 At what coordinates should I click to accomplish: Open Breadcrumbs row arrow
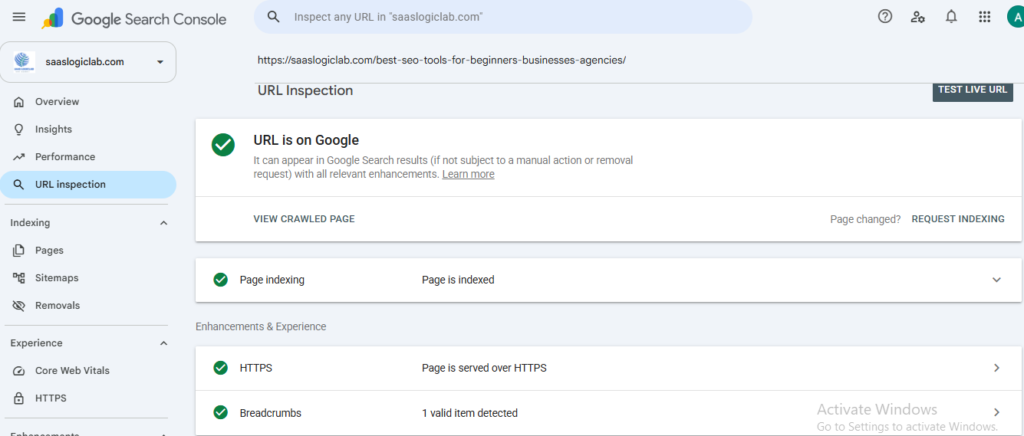(997, 413)
